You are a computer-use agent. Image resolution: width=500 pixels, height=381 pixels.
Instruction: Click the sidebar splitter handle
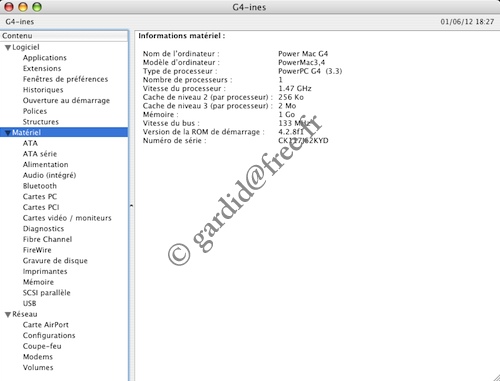[131, 206]
